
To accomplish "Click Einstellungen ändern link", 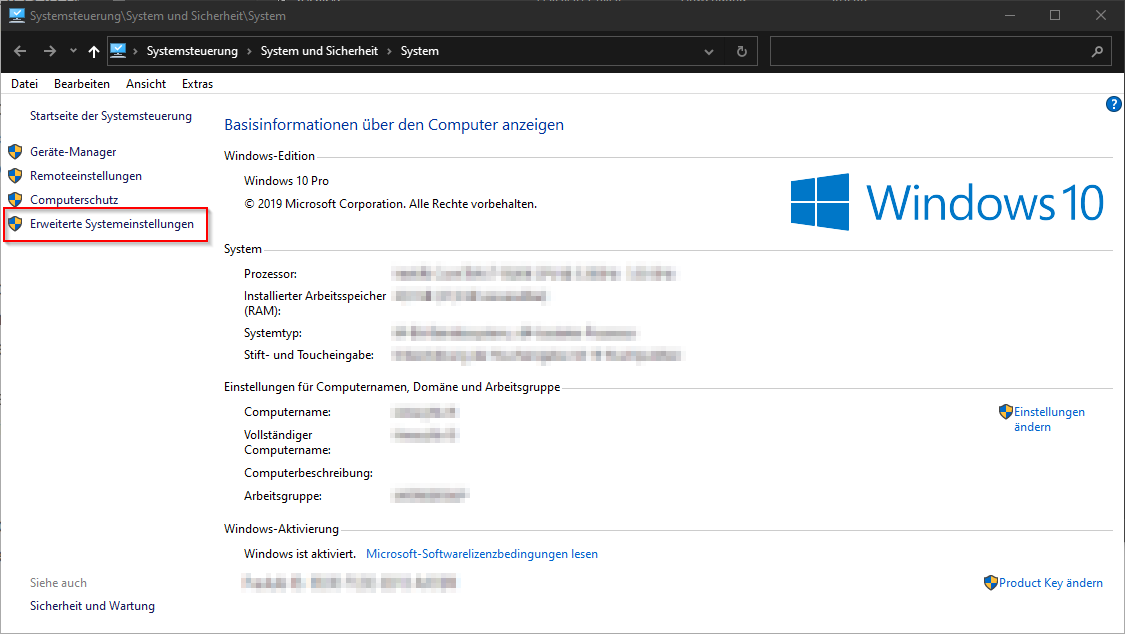I will [1048, 419].
